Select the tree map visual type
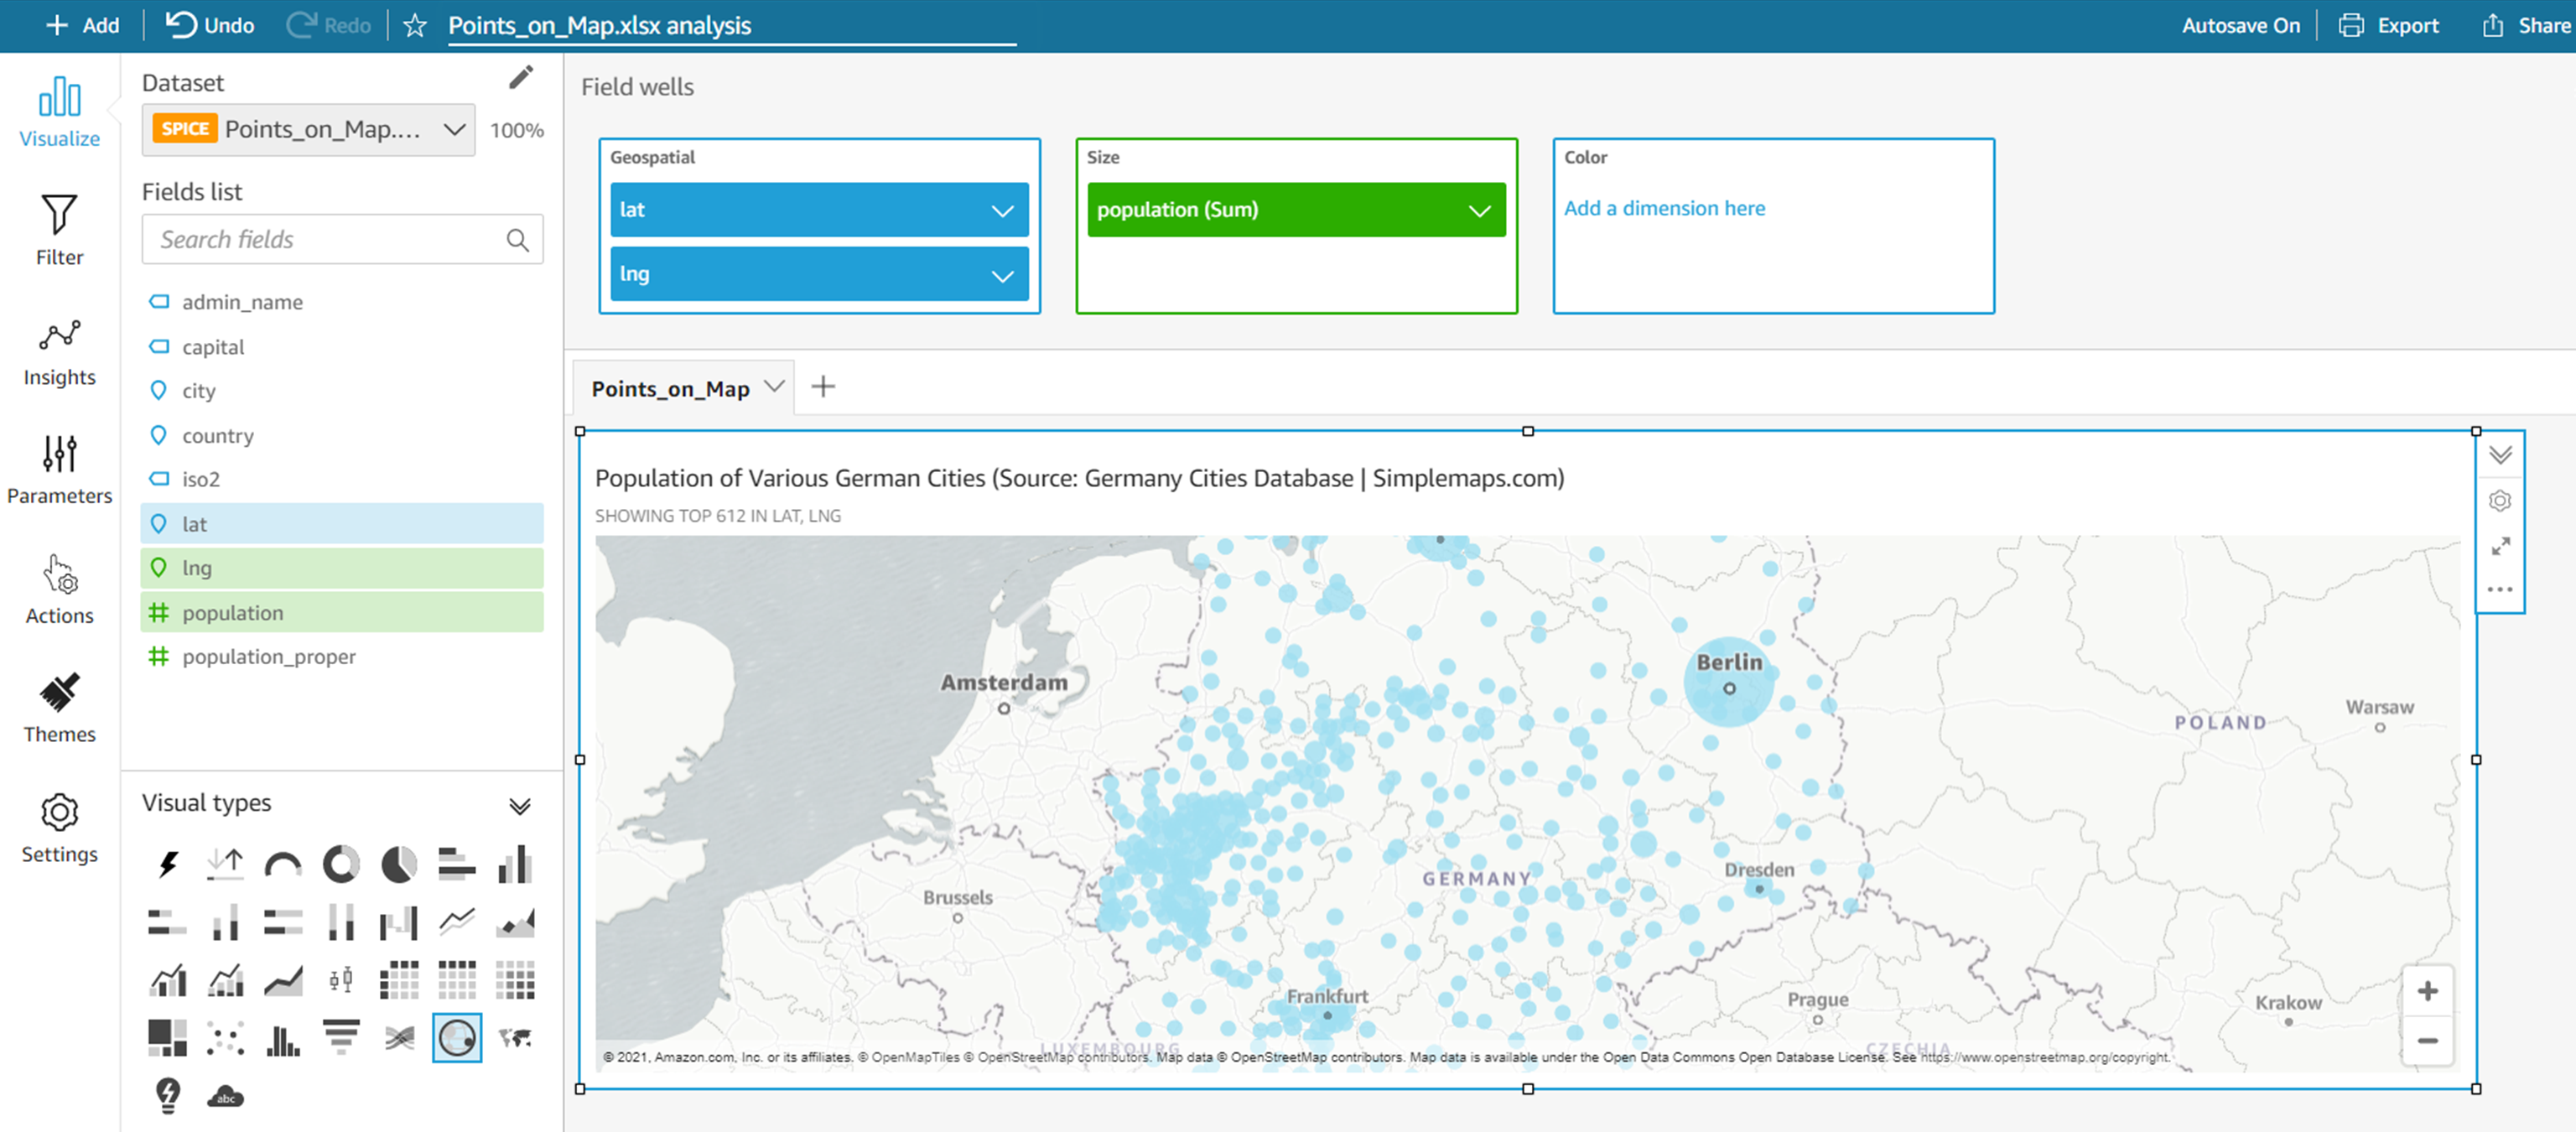 pyautogui.click(x=167, y=1037)
